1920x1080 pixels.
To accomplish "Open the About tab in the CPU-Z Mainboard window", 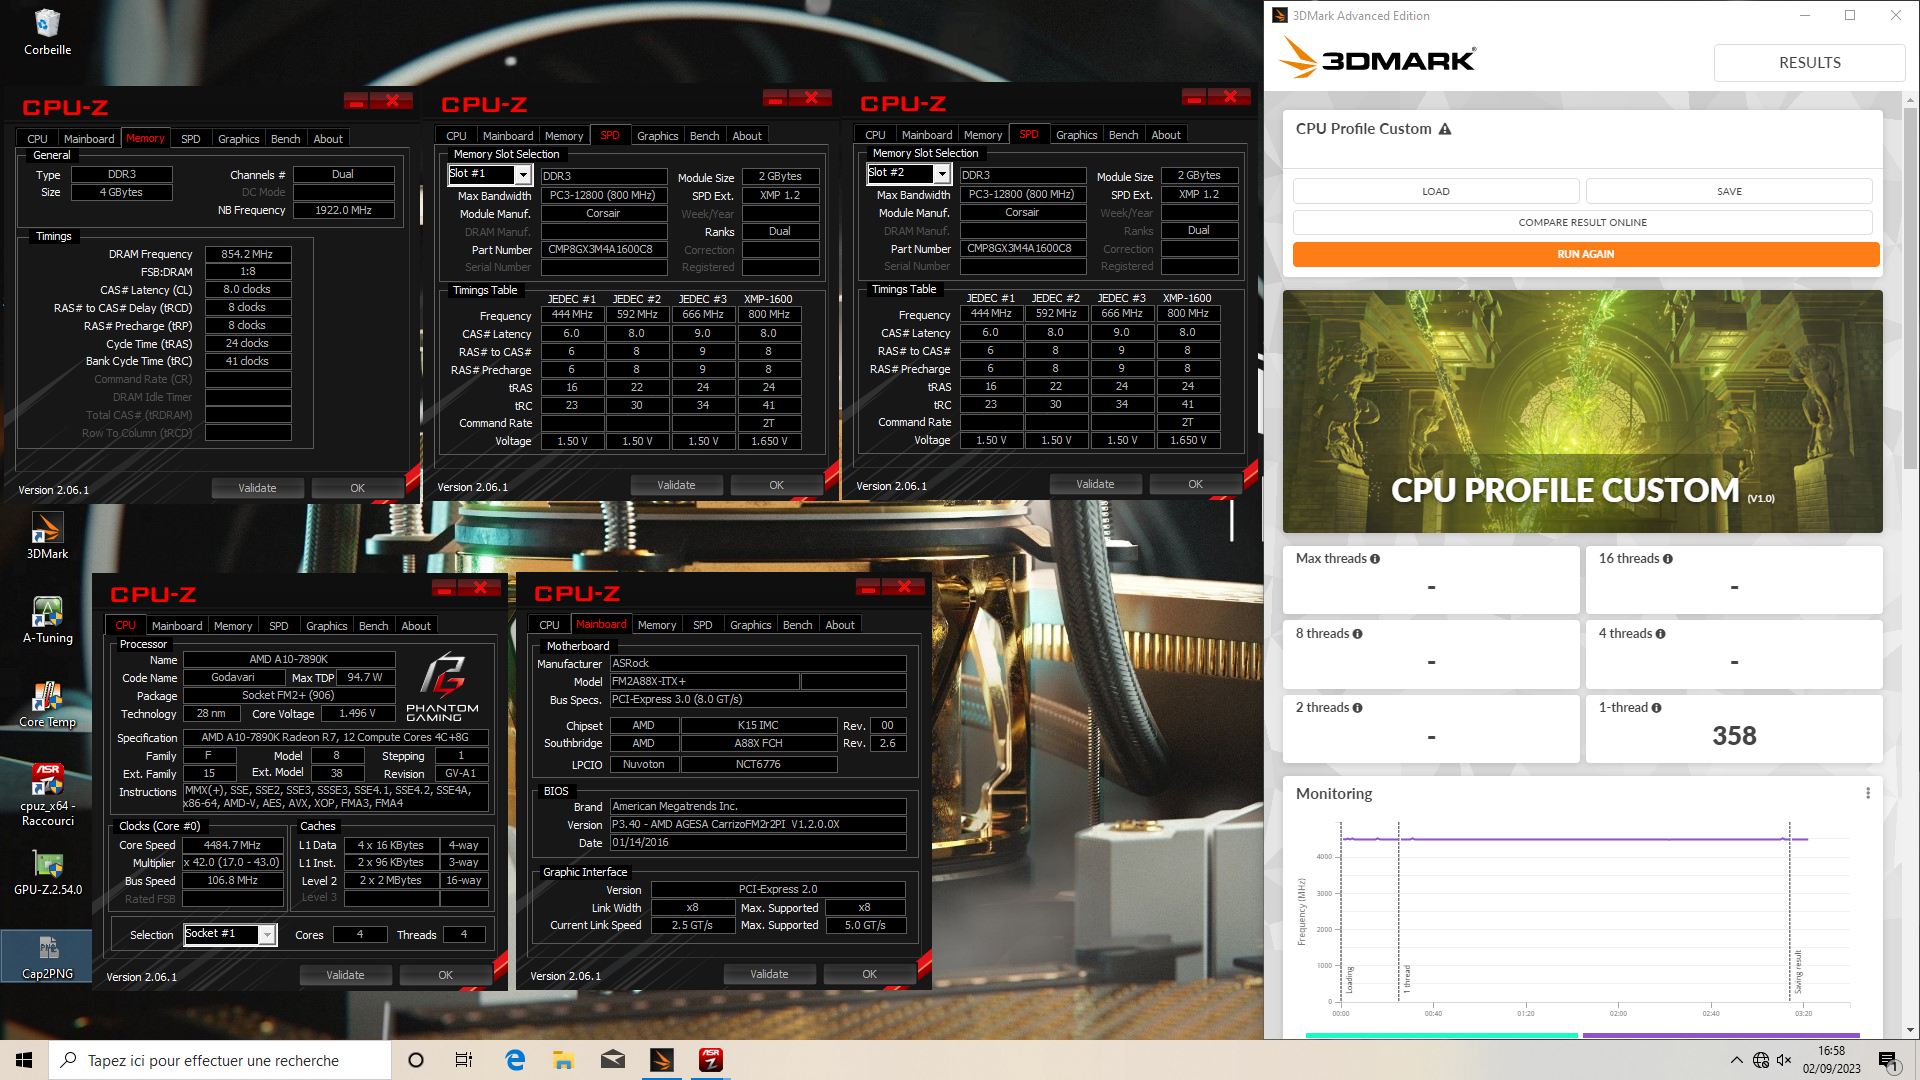I will [x=840, y=625].
